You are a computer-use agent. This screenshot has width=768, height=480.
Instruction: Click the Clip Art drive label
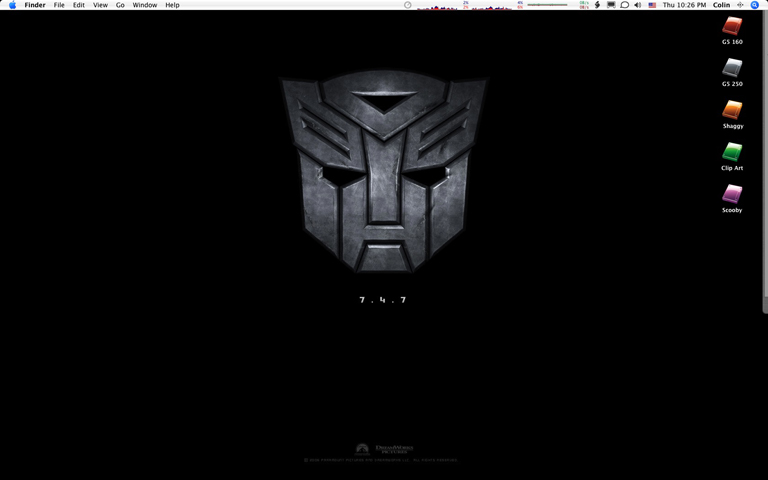tap(732, 168)
